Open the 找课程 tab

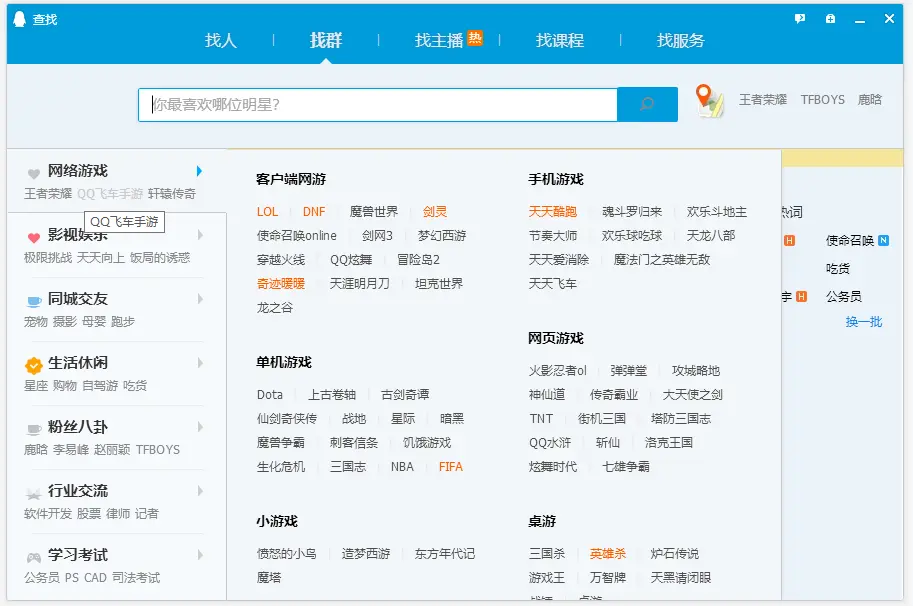click(x=560, y=40)
